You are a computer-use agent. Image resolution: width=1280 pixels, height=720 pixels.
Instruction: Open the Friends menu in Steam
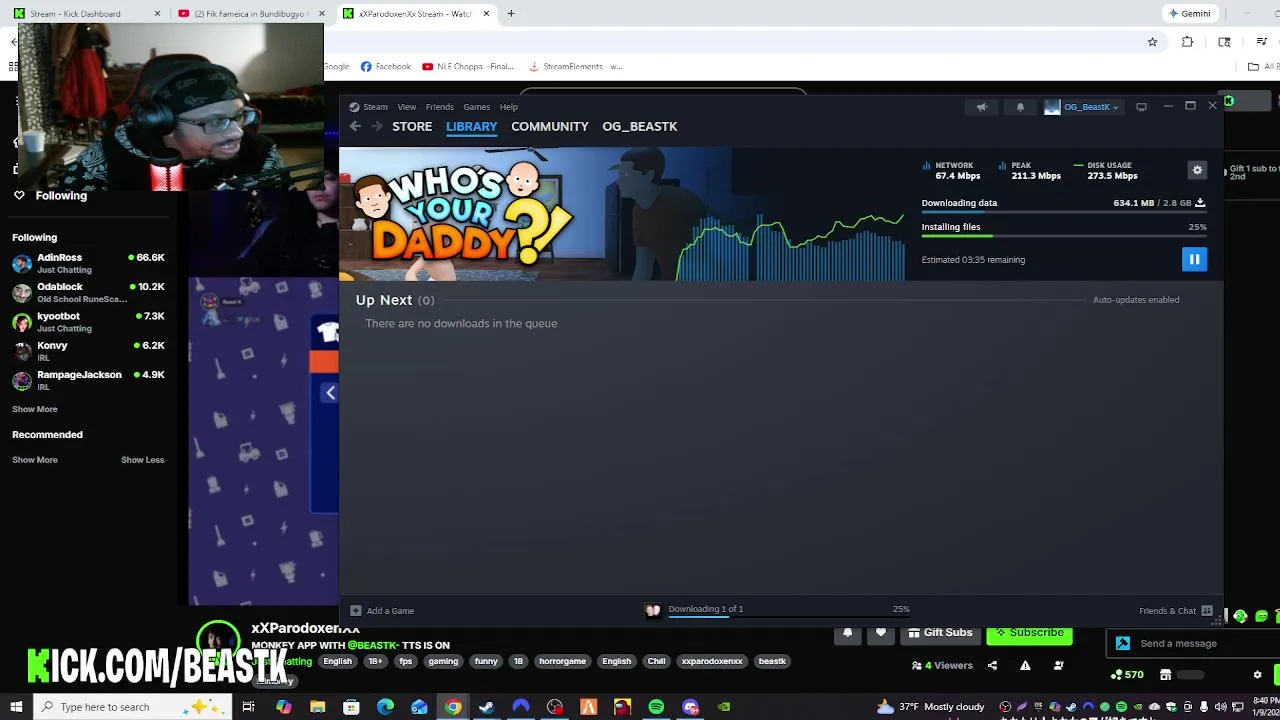click(x=440, y=107)
